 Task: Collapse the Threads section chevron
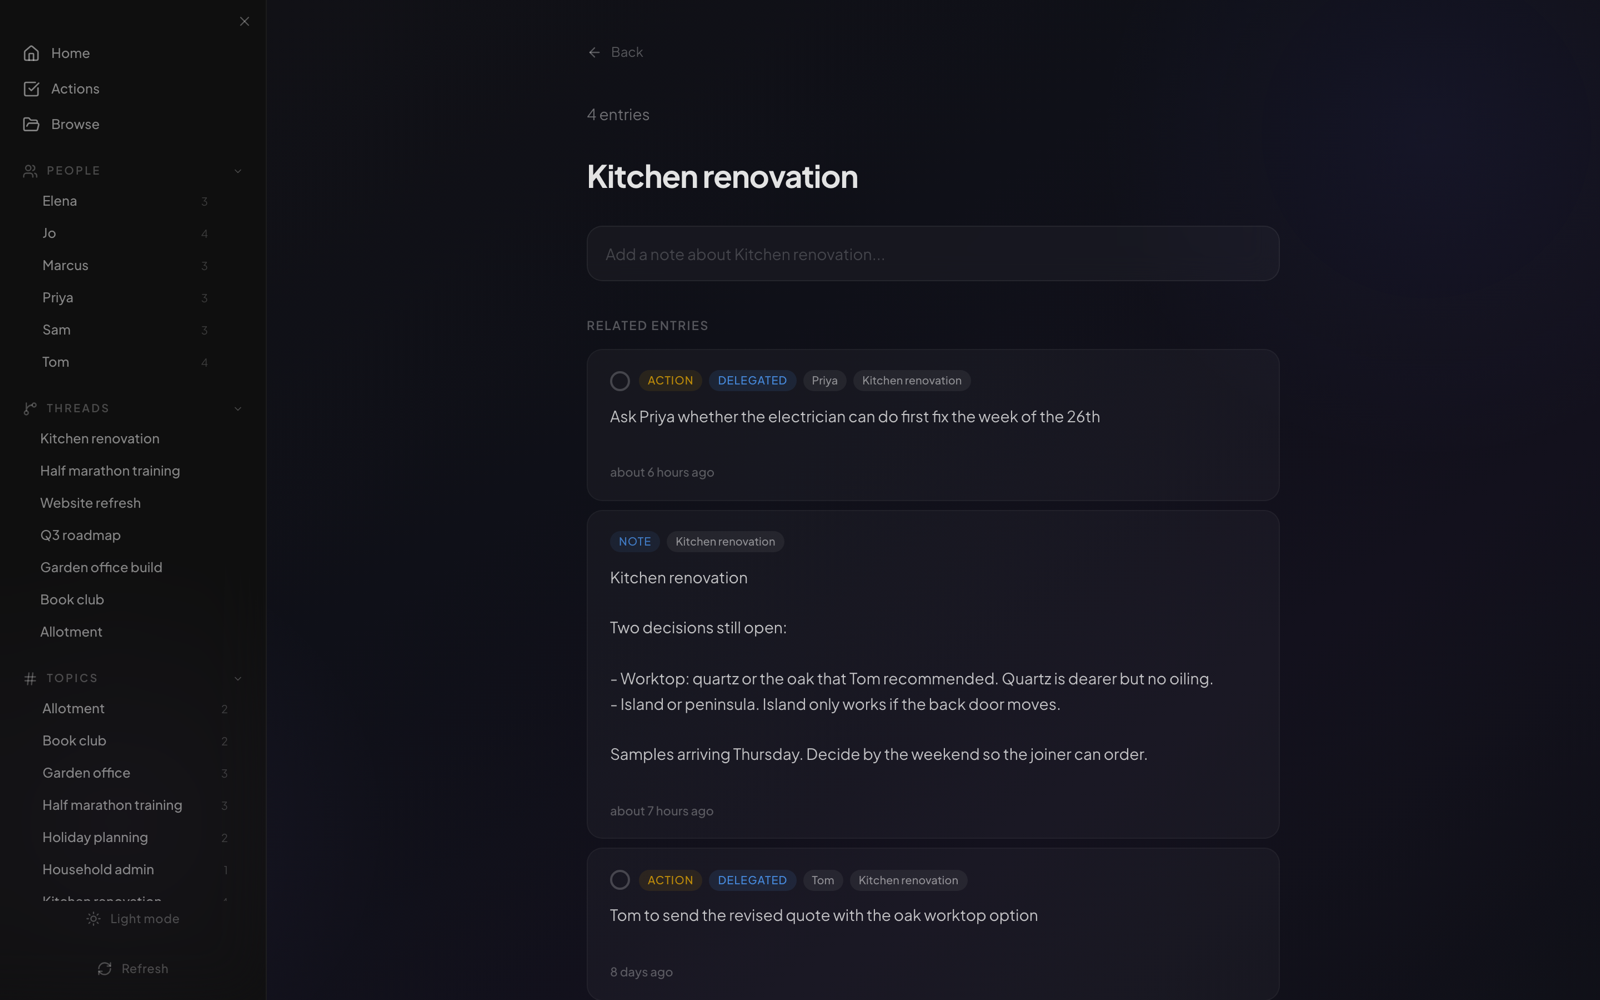click(x=238, y=408)
